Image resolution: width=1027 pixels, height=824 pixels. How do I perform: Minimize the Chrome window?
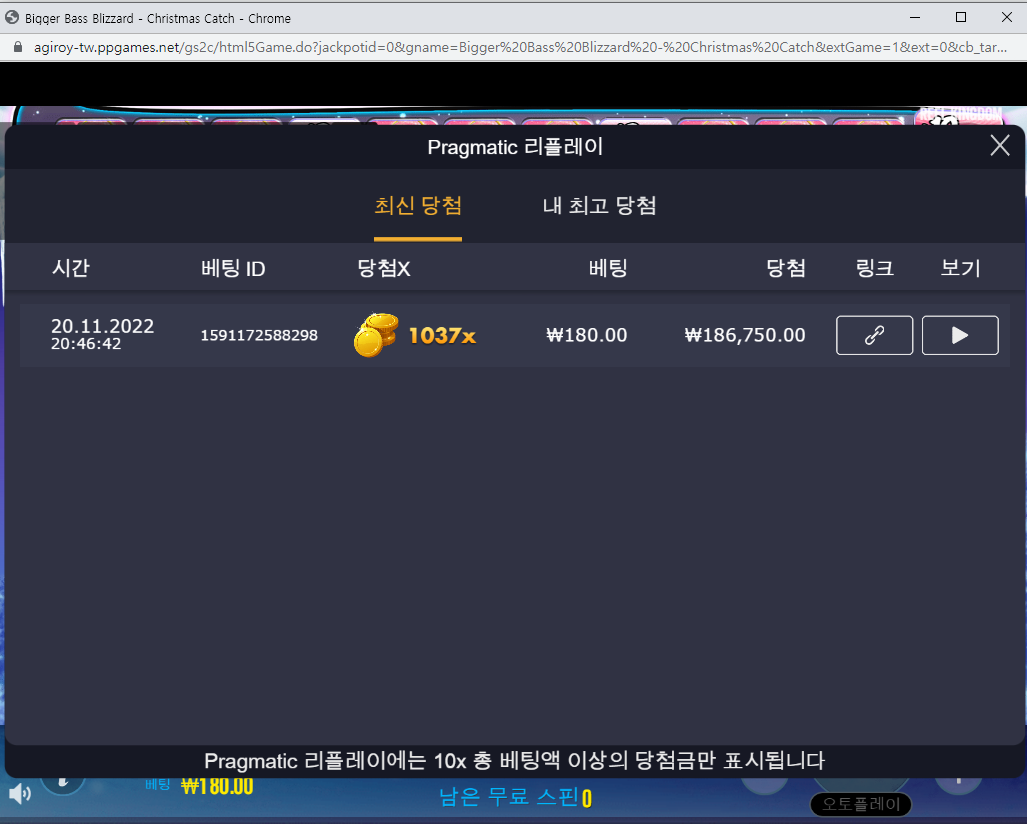(x=915, y=18)
